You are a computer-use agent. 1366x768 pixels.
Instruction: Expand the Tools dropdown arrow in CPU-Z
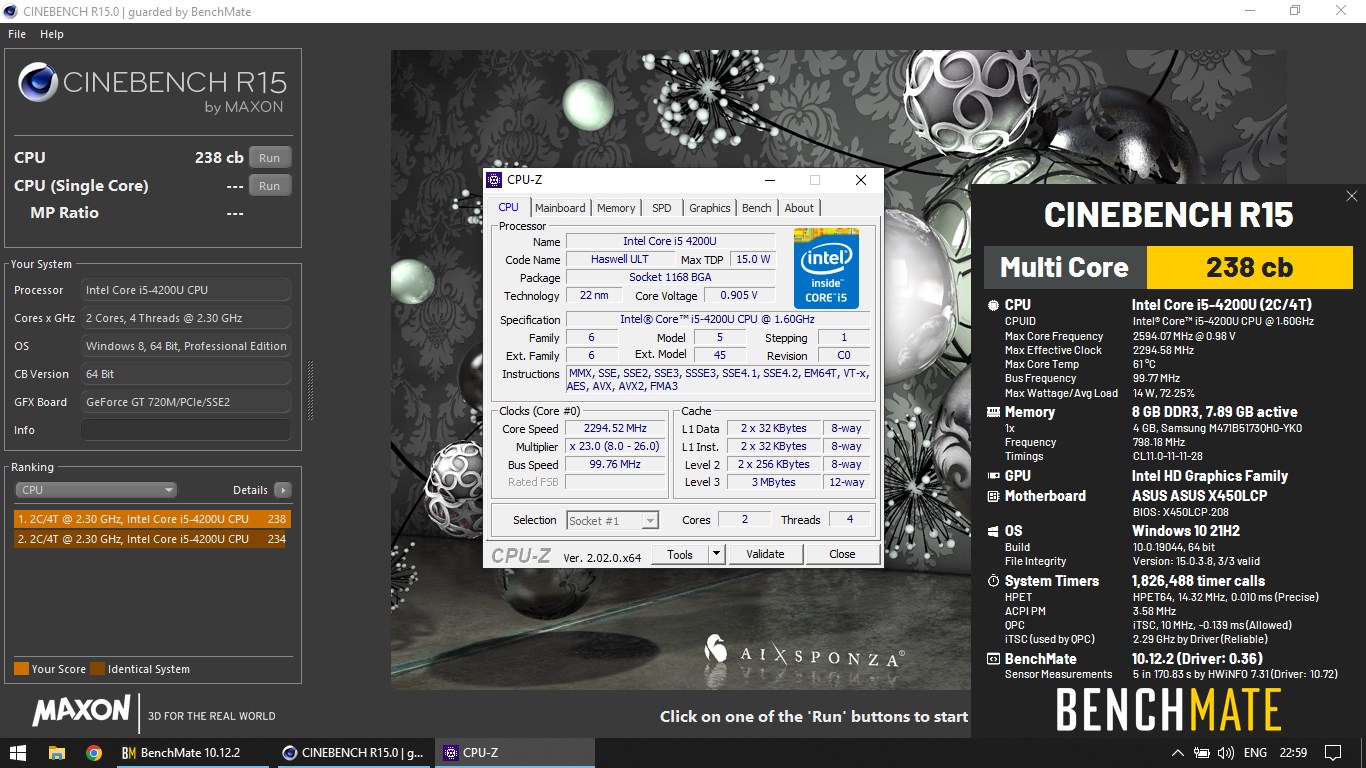pos(716,554)
